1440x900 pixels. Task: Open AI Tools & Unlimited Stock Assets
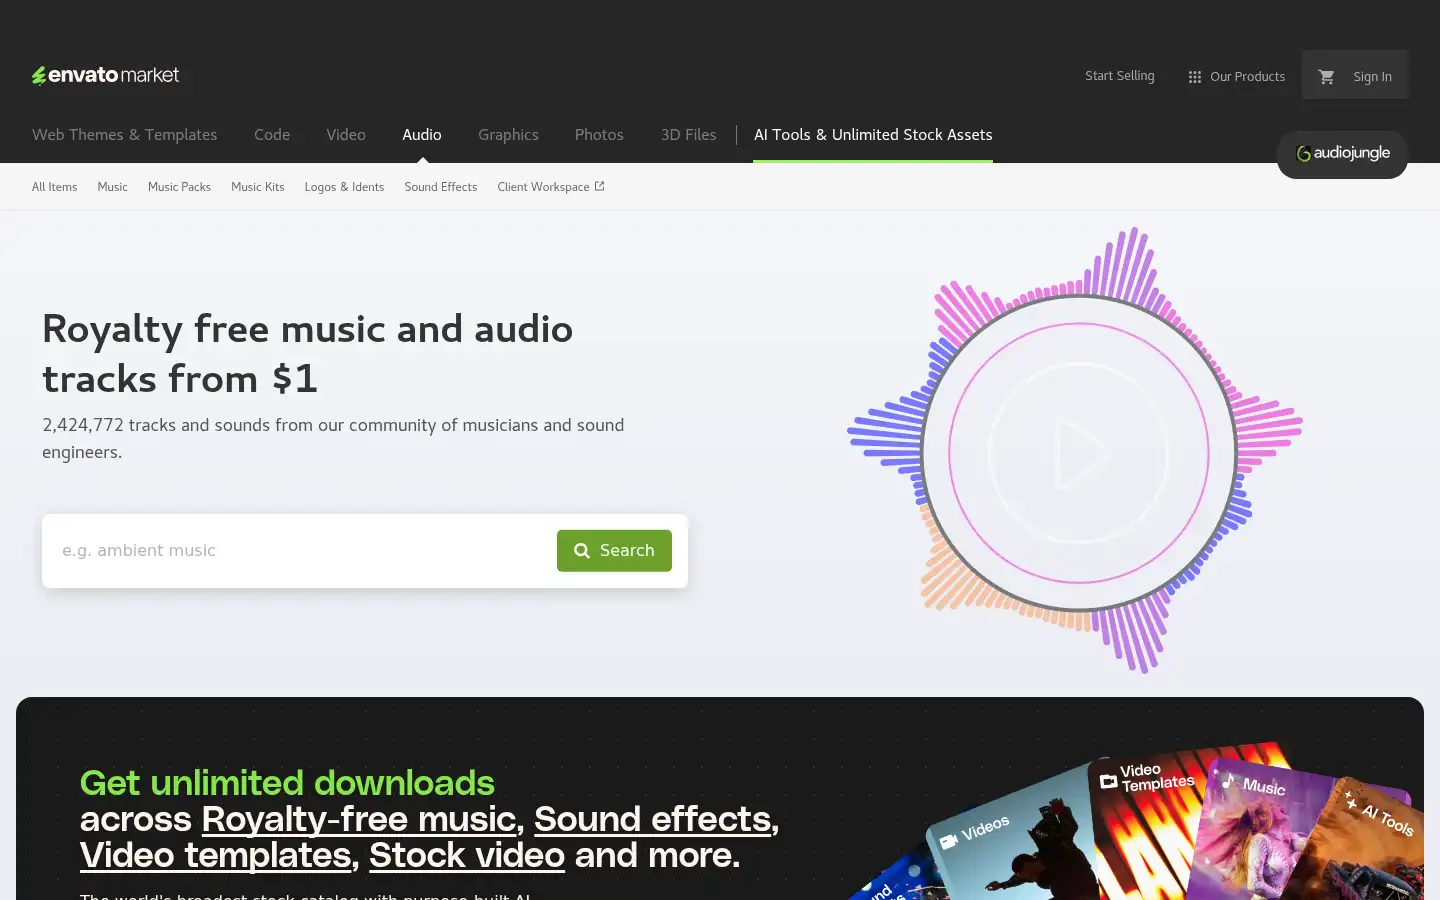click(873, 134)
